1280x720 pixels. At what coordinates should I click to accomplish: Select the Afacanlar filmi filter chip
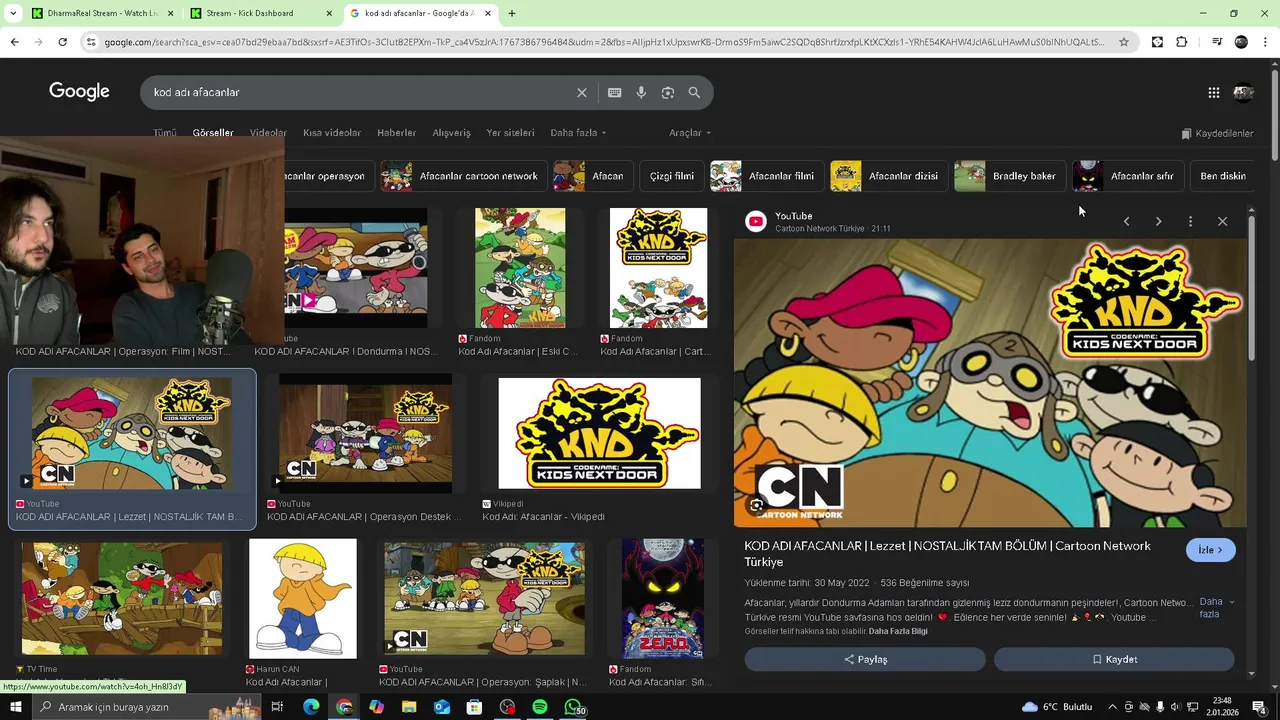pyautogui.click(x=765, y=176)
